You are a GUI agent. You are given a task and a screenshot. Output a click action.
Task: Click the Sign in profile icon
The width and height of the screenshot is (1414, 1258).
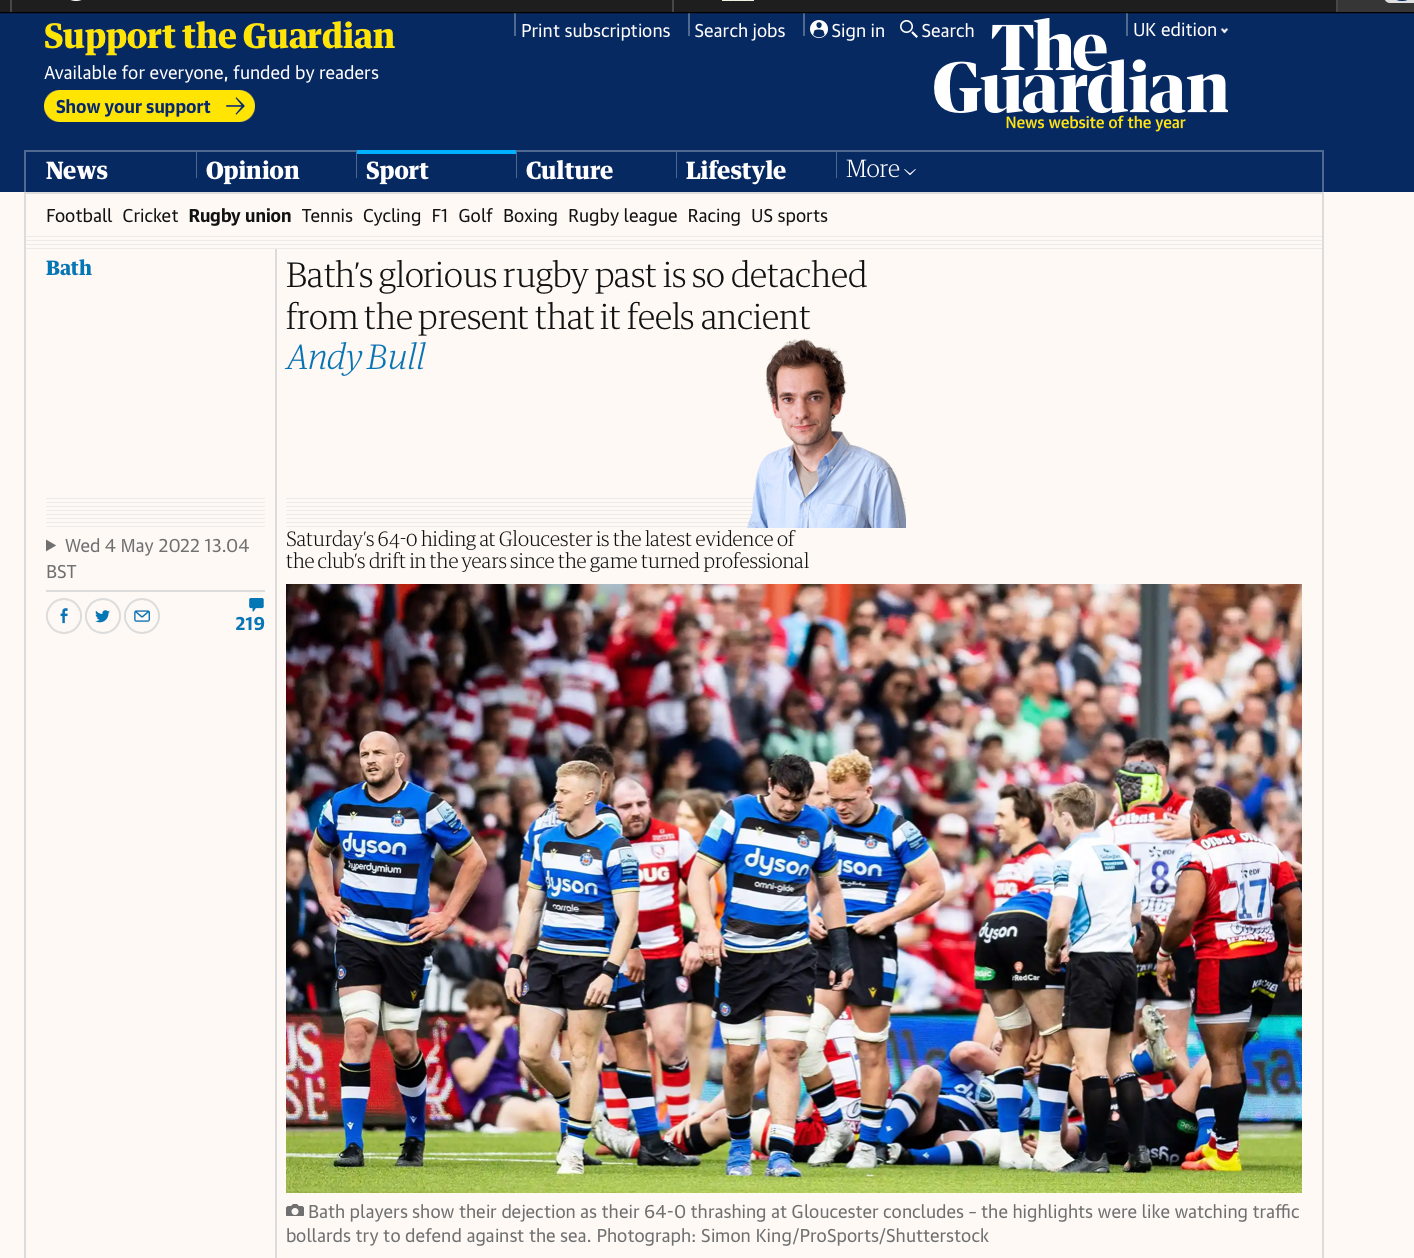[x=819, y=30]
